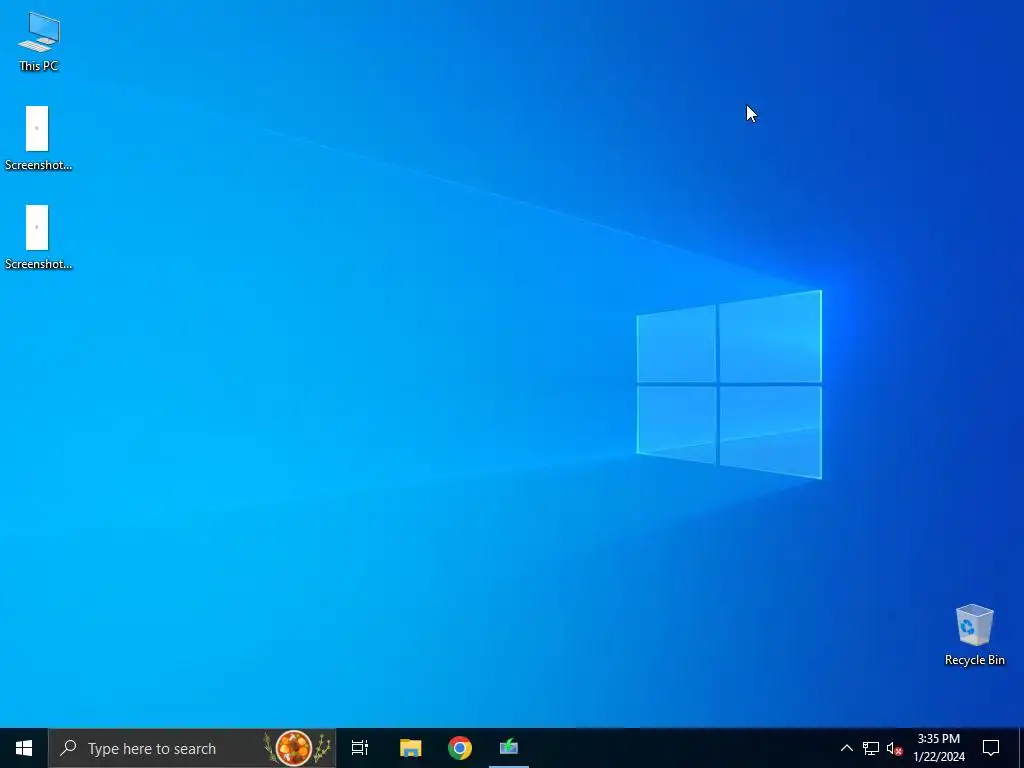Click the muted volume tray icon
1024x768 pixels.
894,748
